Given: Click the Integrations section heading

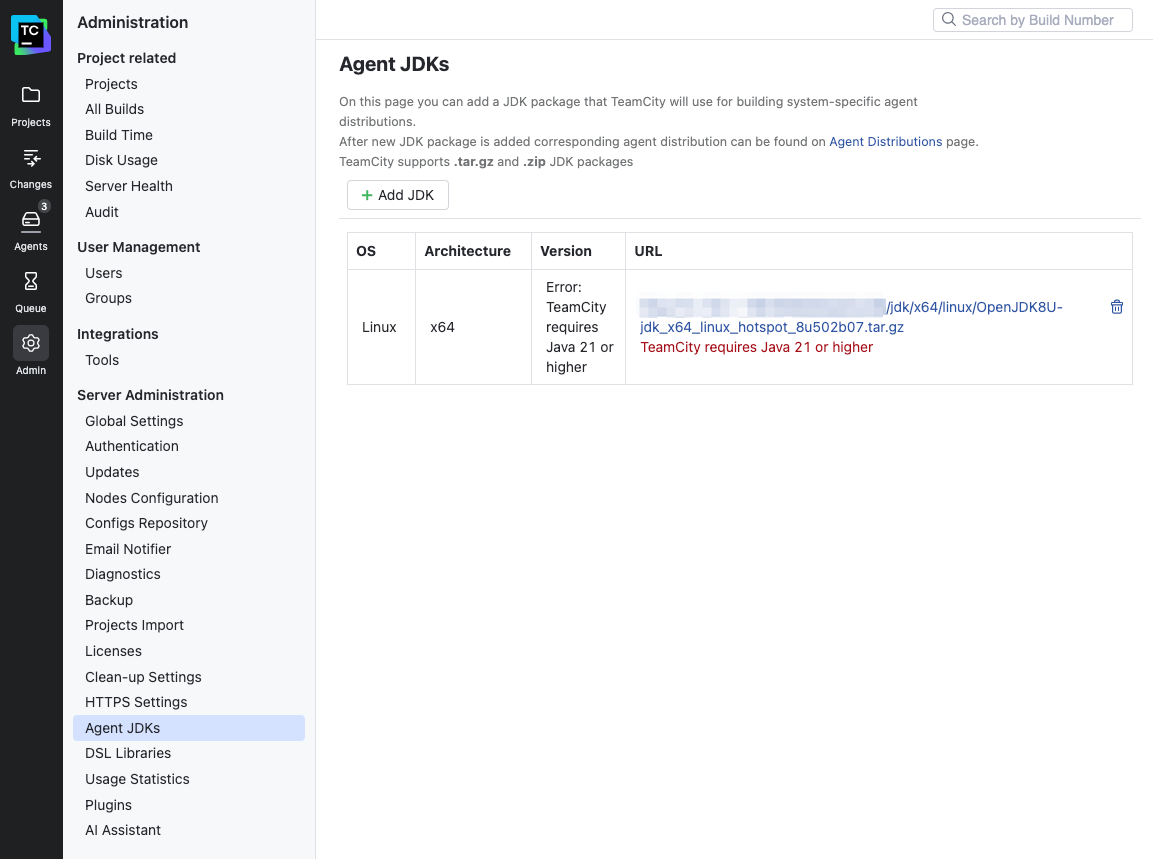Looking at the screenshot, I should (x=118, y=334).
